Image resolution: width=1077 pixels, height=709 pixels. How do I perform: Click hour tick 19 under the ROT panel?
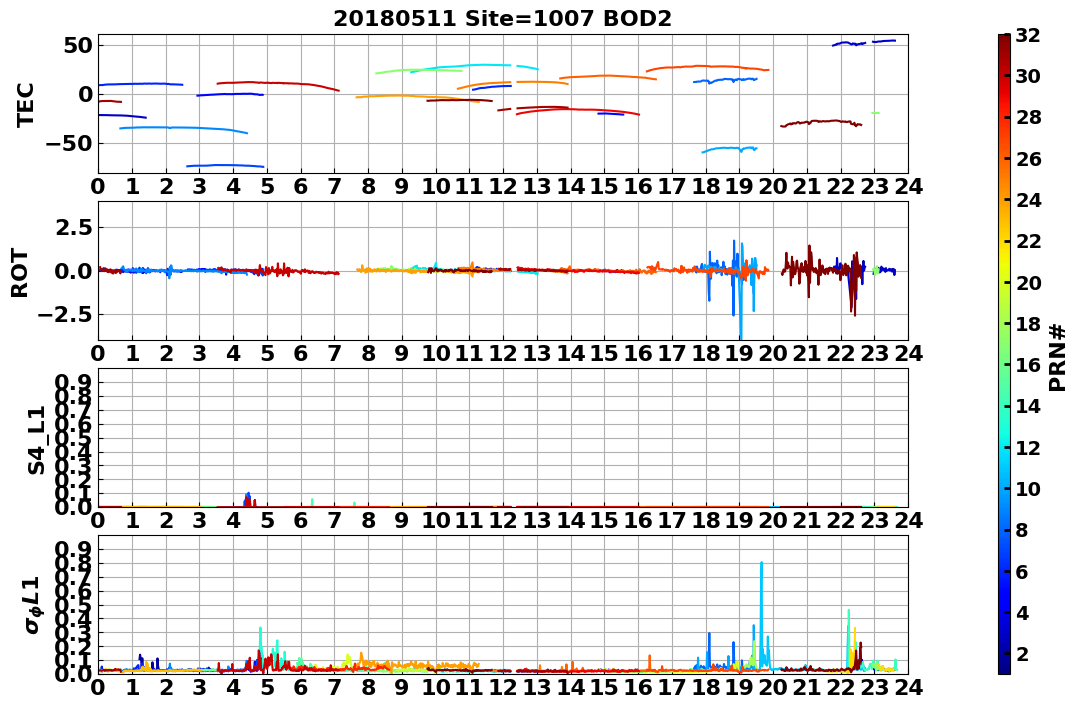point(739,353)
